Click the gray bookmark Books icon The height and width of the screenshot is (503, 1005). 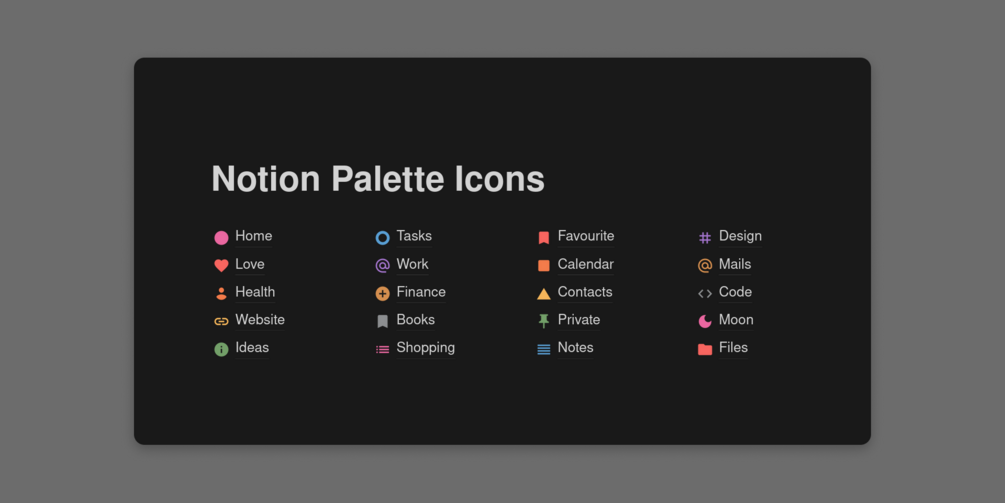383,321
